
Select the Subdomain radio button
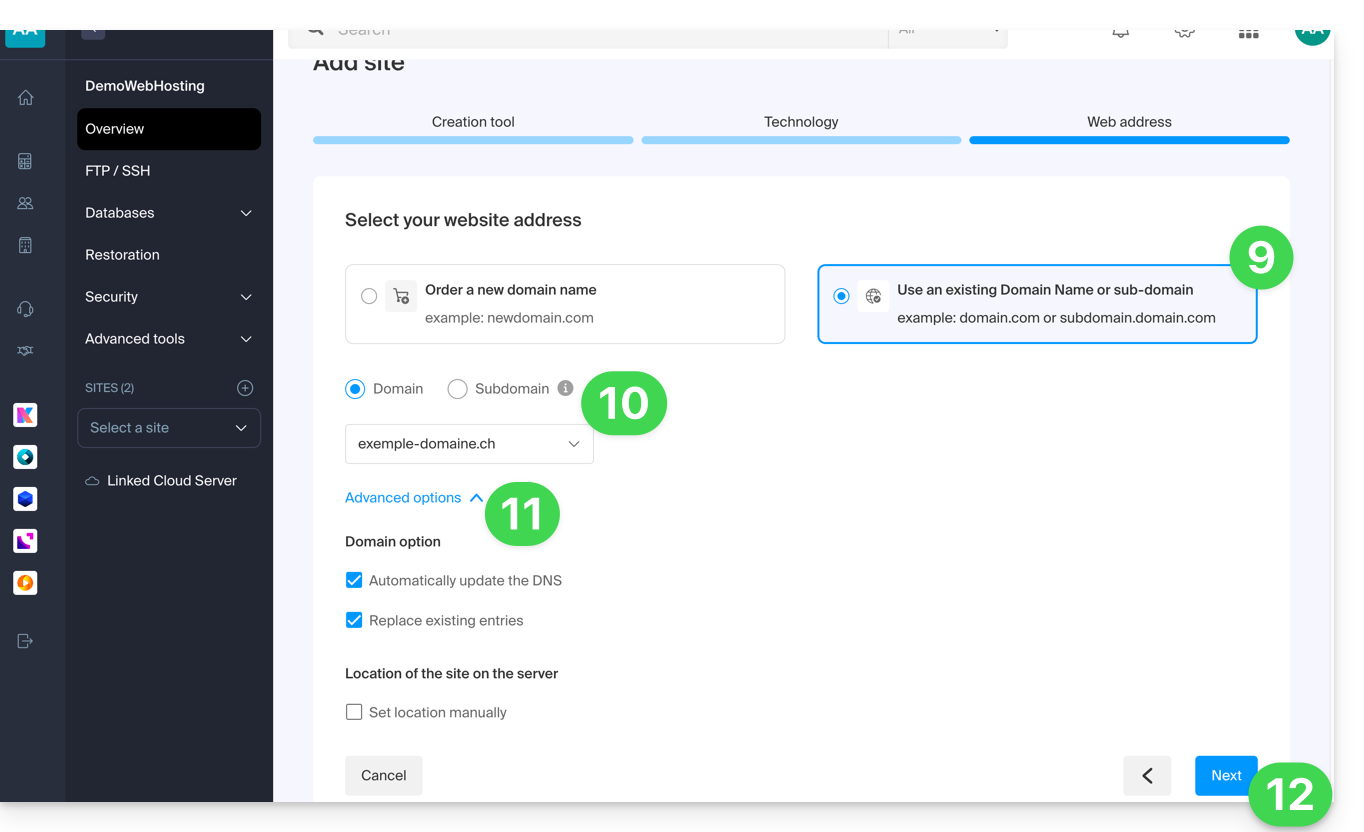pyautogui.click(x=458, y=389)
